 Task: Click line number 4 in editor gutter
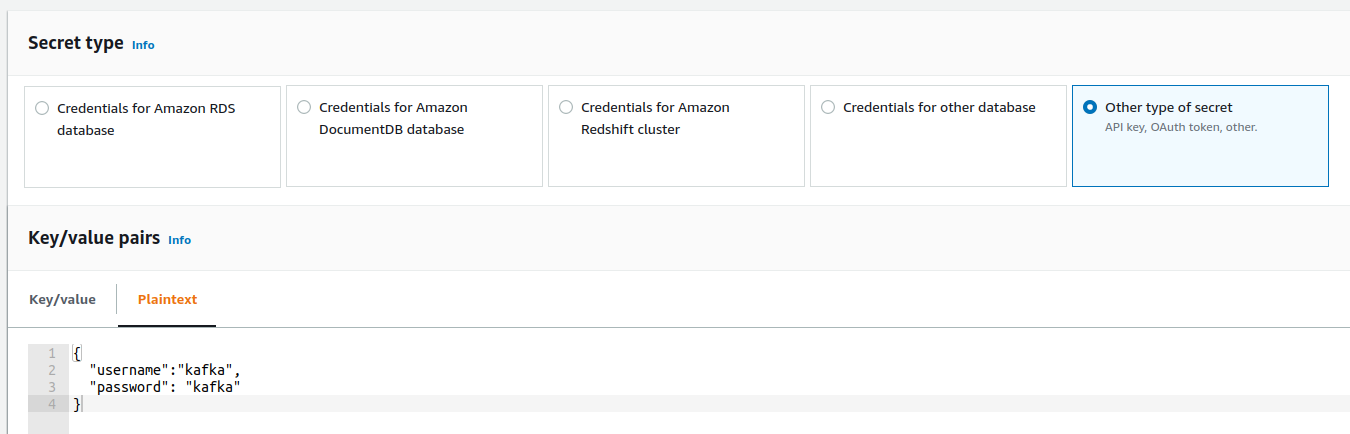(x=51, y=403)
